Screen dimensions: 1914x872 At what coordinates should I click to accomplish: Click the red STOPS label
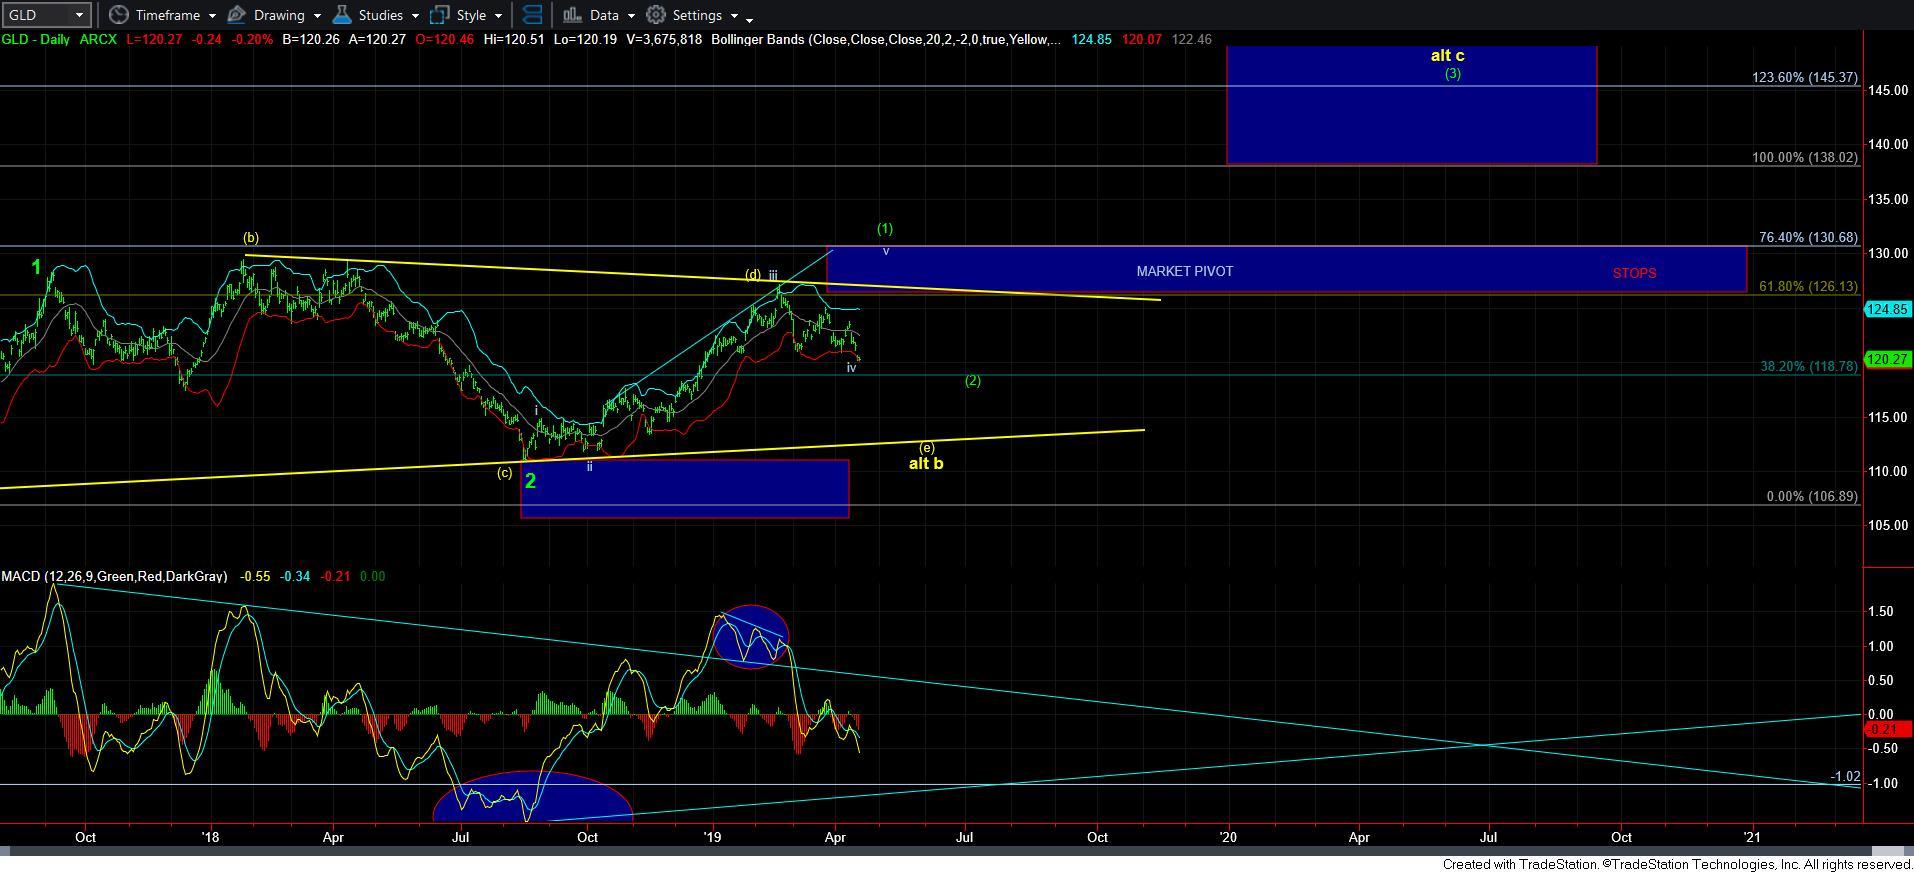coord(1634,273)
